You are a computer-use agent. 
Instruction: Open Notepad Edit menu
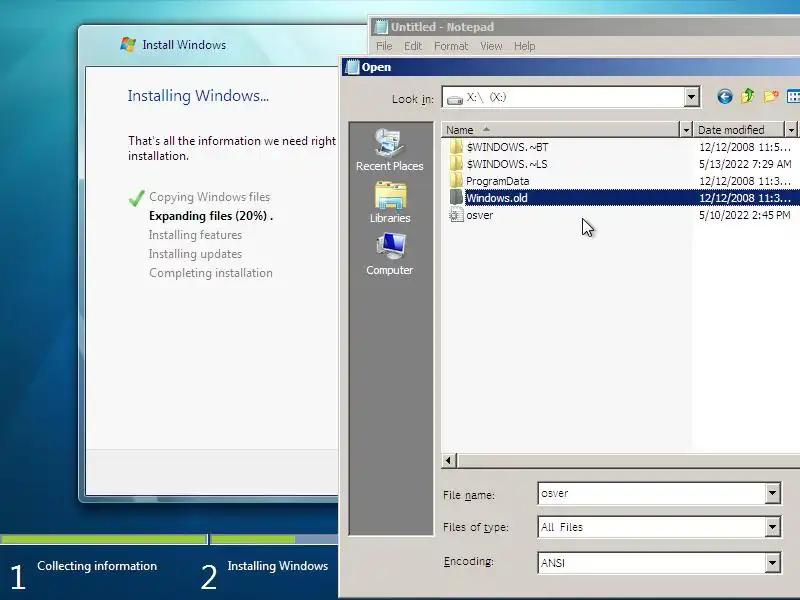pos(413,46)
